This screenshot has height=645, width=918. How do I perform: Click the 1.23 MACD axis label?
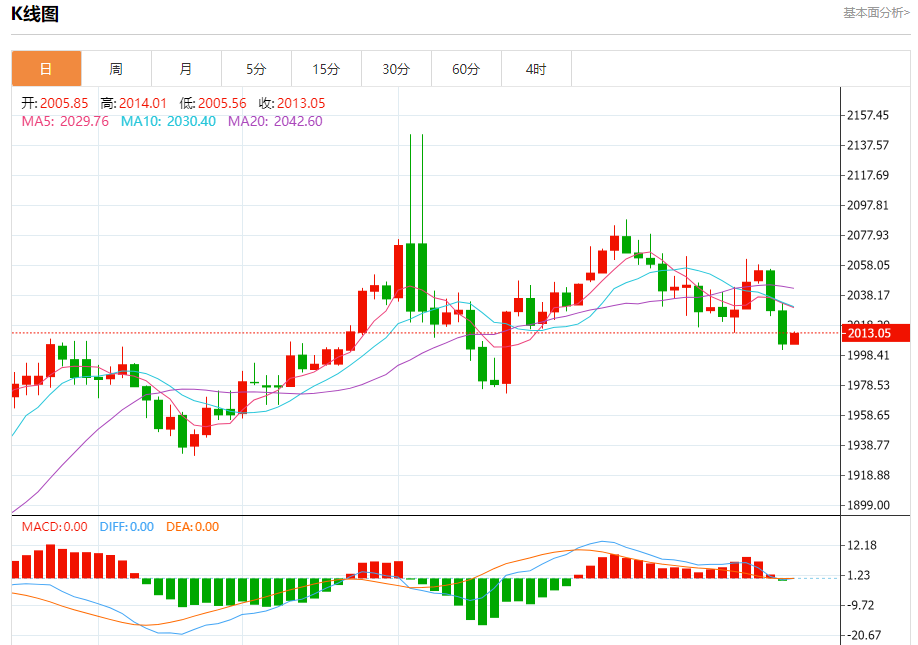(859, 575)
